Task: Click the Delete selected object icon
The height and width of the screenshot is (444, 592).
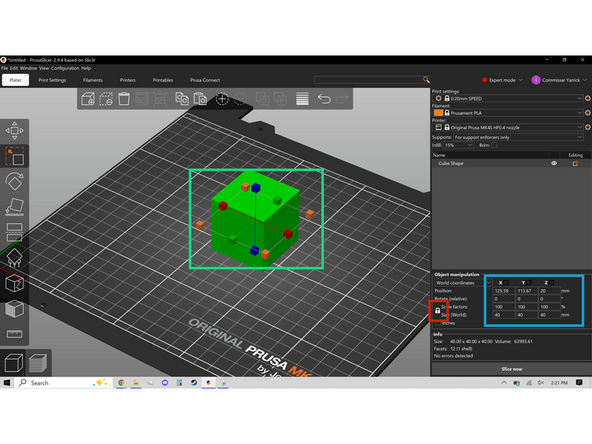Action: [106, 99]
